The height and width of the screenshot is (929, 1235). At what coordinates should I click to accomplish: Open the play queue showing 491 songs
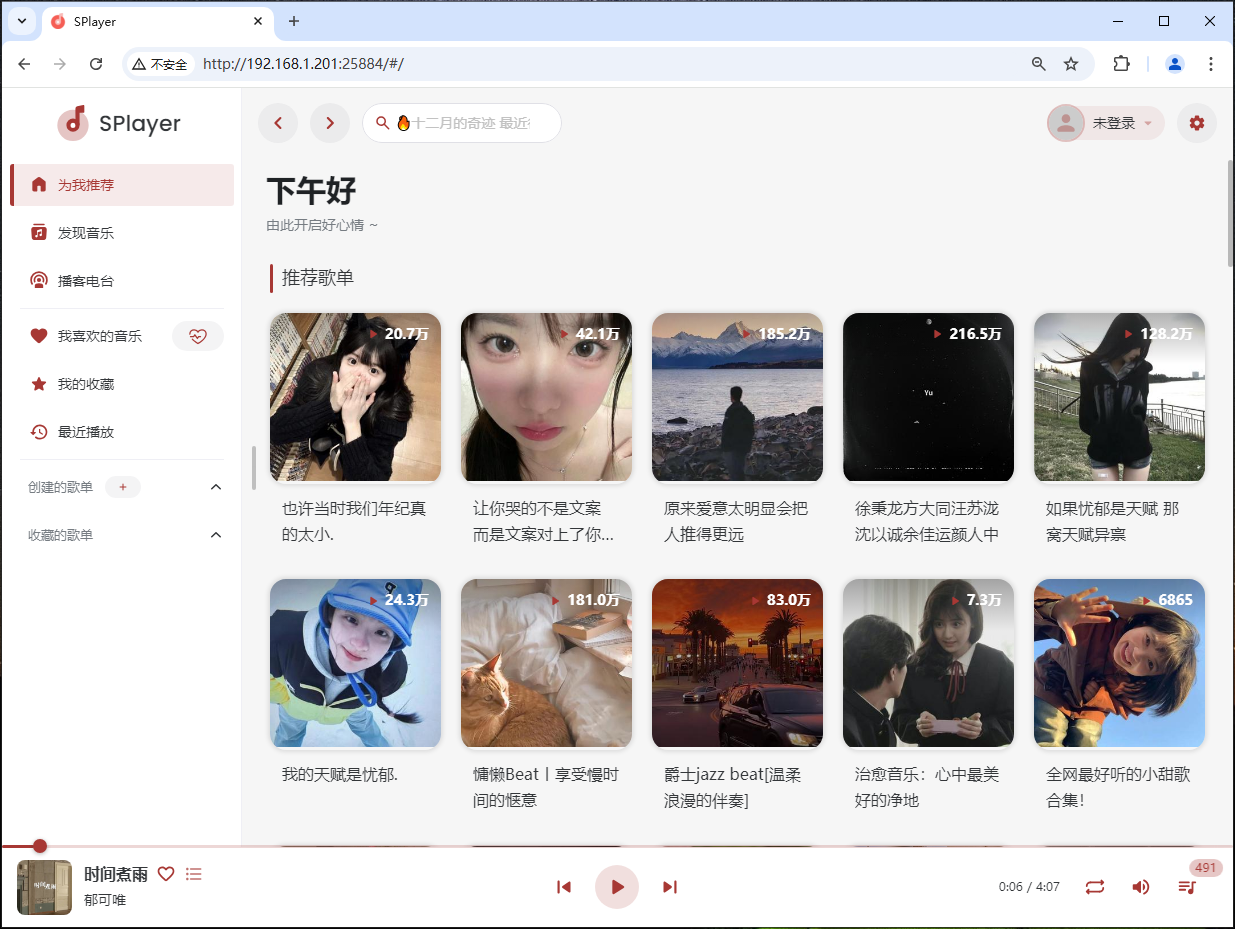1186,887
